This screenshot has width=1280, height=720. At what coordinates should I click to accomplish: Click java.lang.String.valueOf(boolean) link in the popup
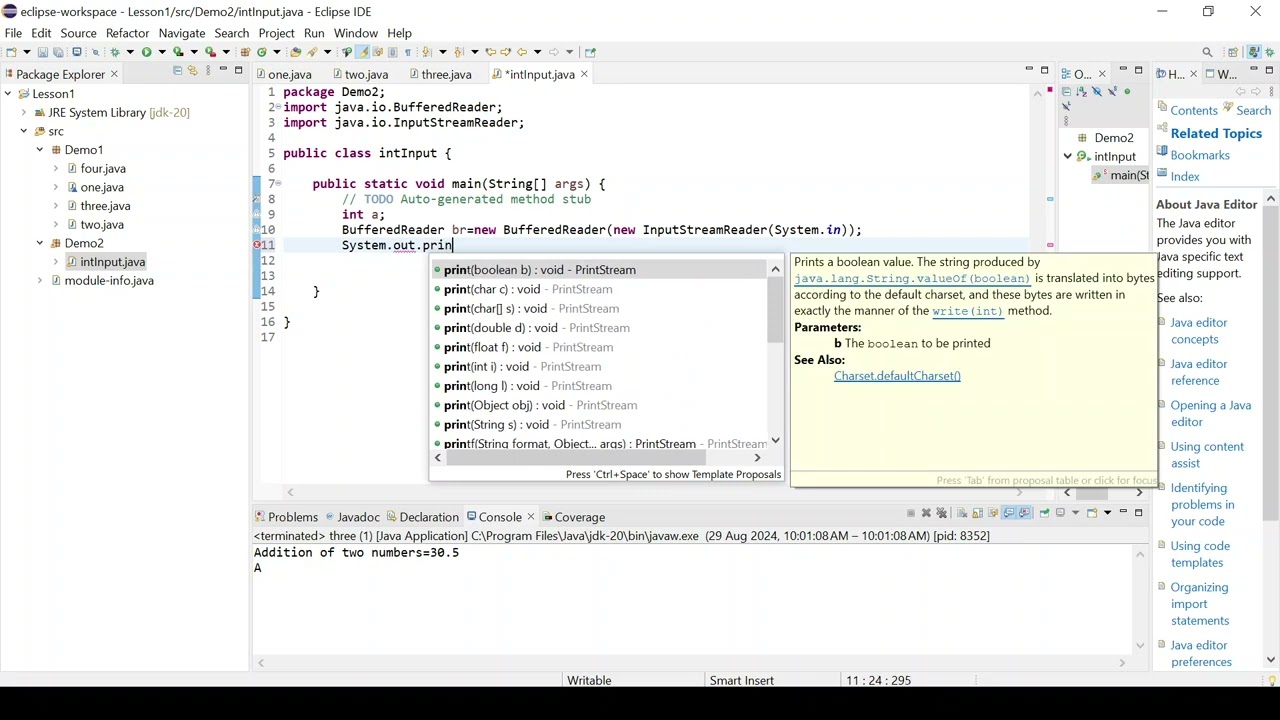(x=912, y=279)
